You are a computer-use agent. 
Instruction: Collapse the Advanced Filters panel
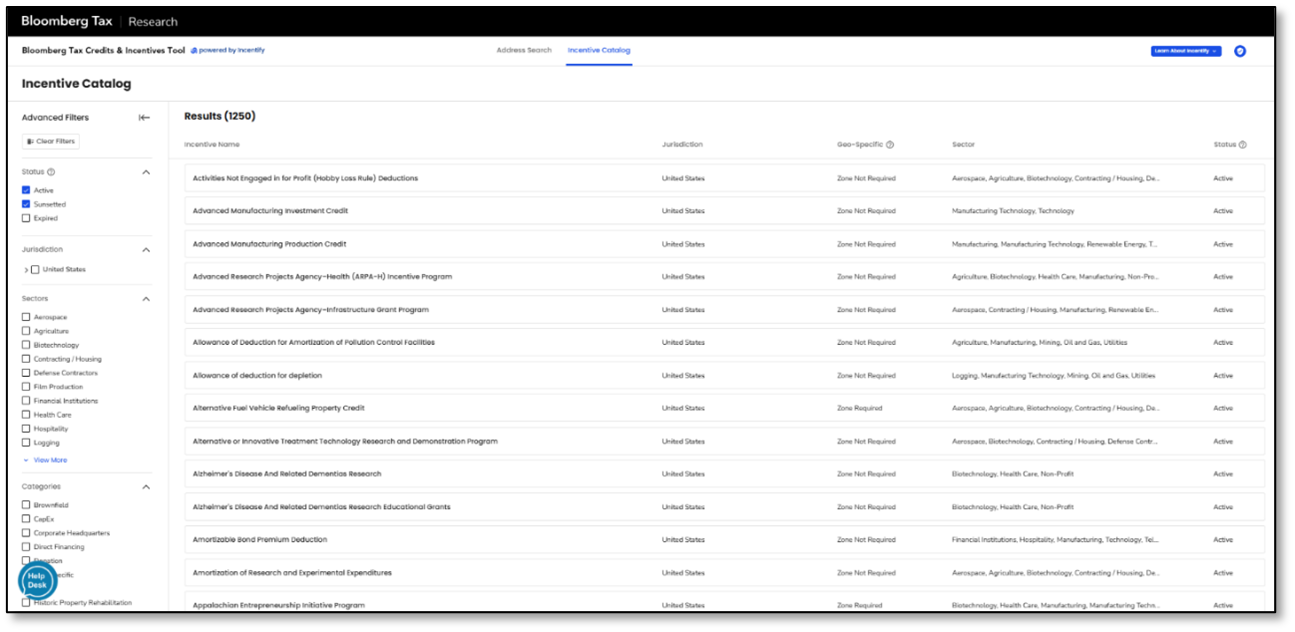tap(144, 118)
